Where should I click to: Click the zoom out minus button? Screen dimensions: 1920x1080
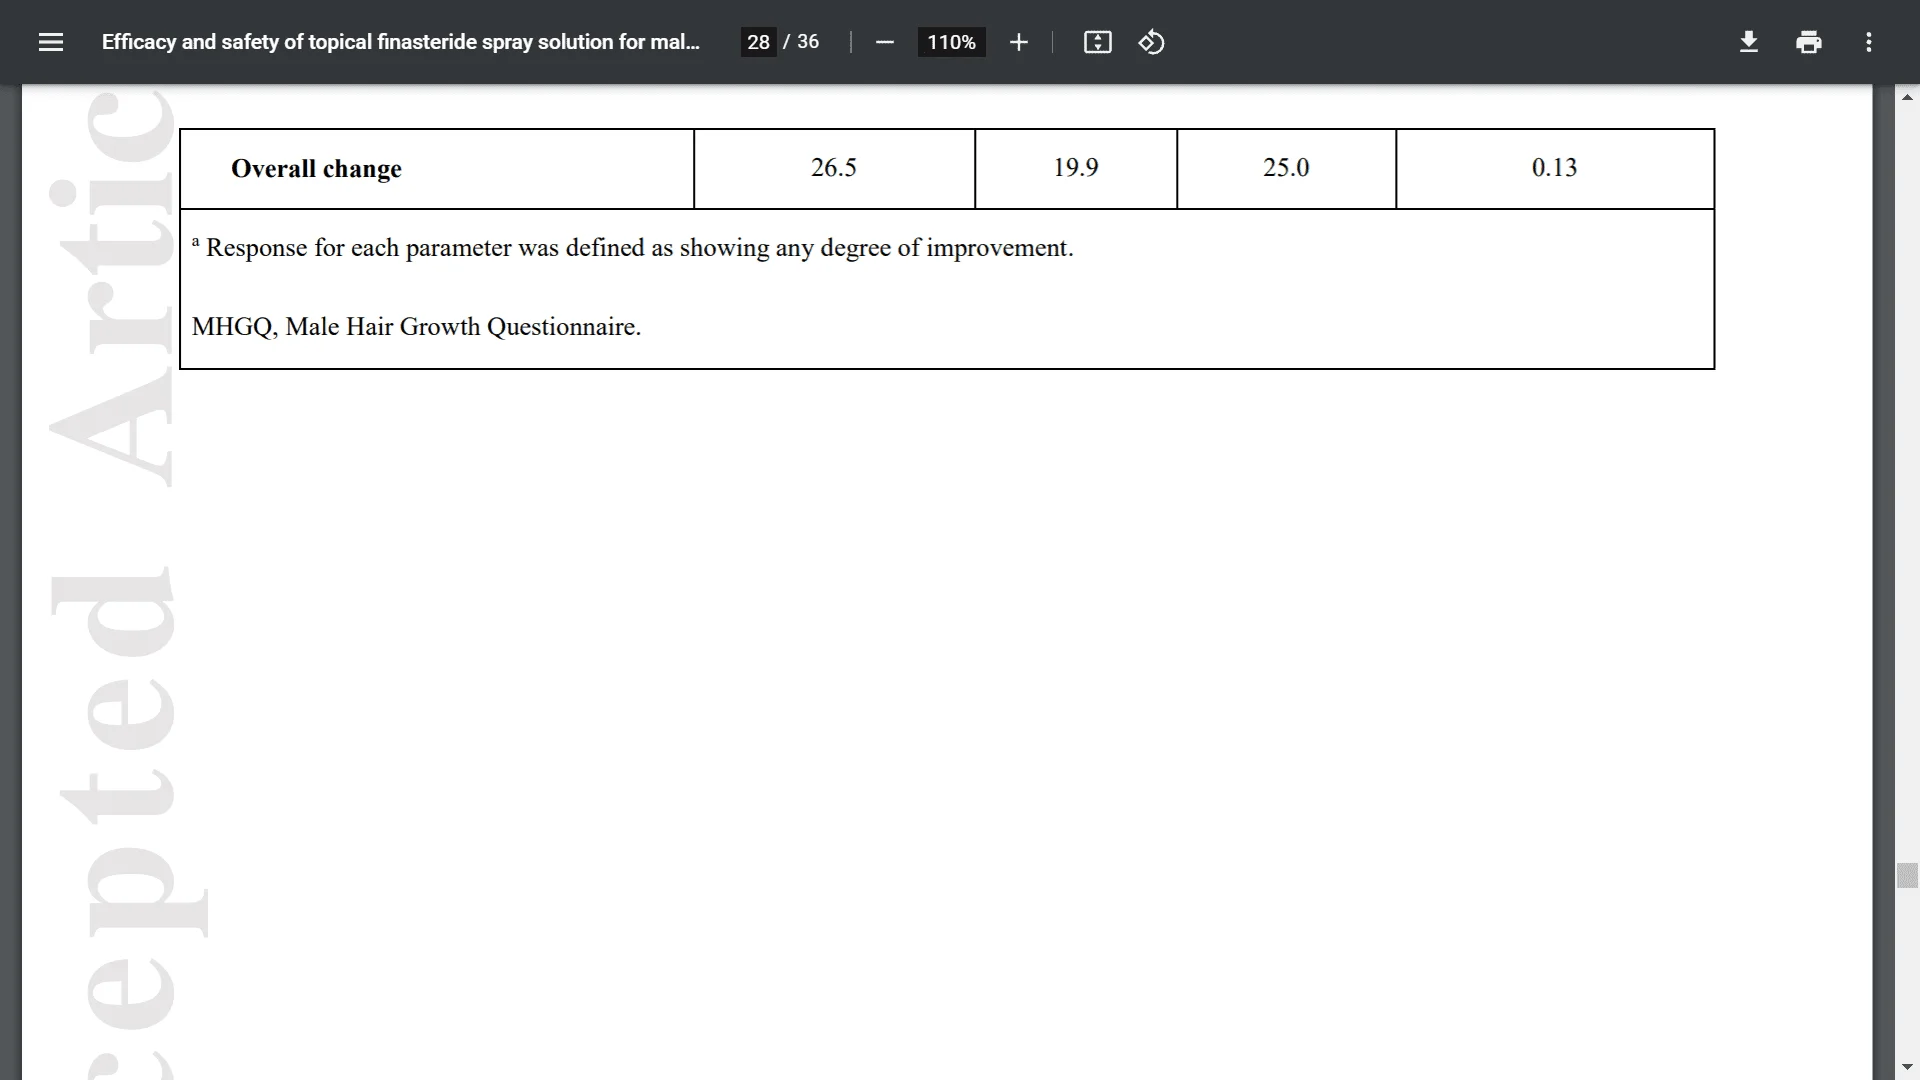(x=884, y=42)
